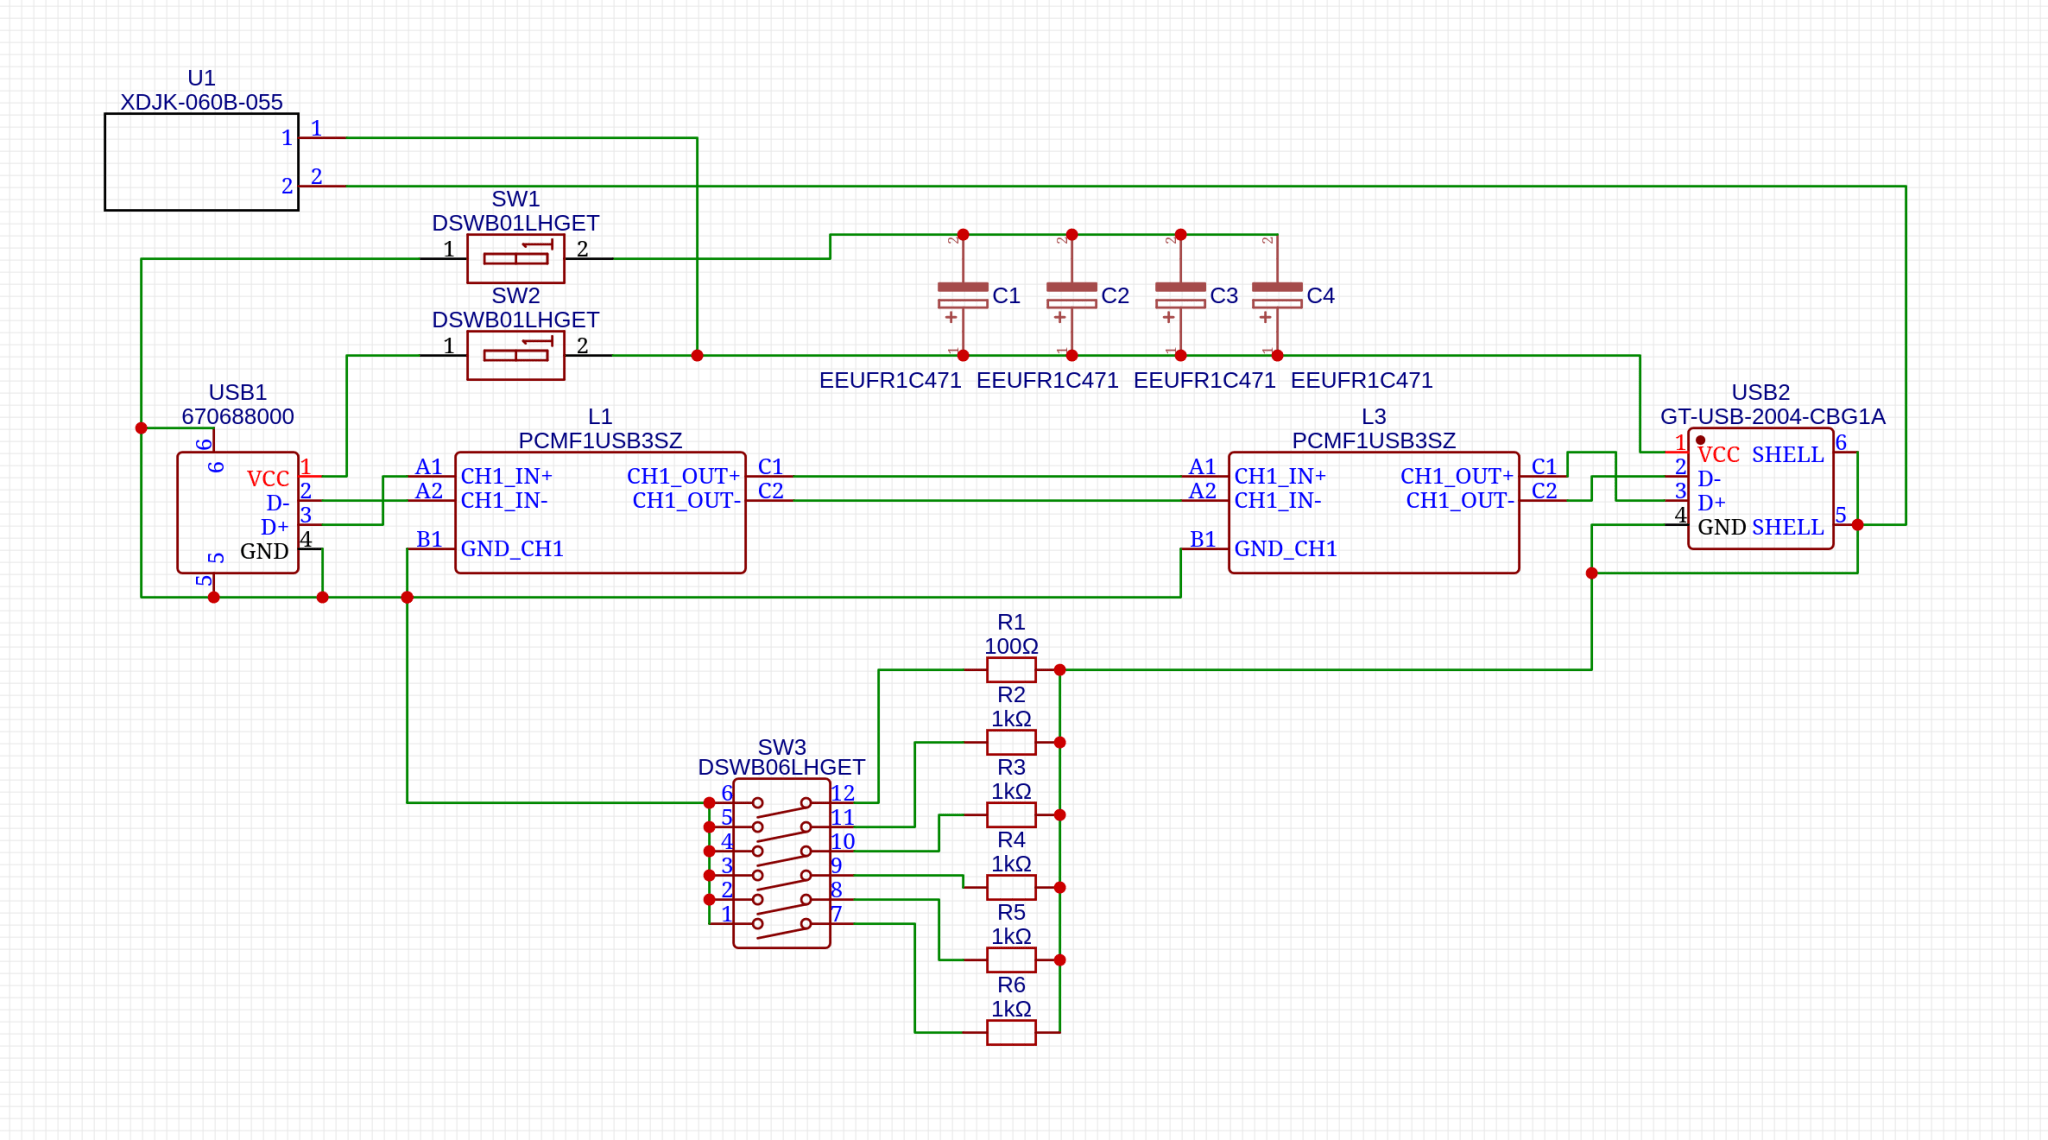Click the GND_CH1 pin label on L3
This screenshot has width=2048, height=1140.
[1285, 548]
